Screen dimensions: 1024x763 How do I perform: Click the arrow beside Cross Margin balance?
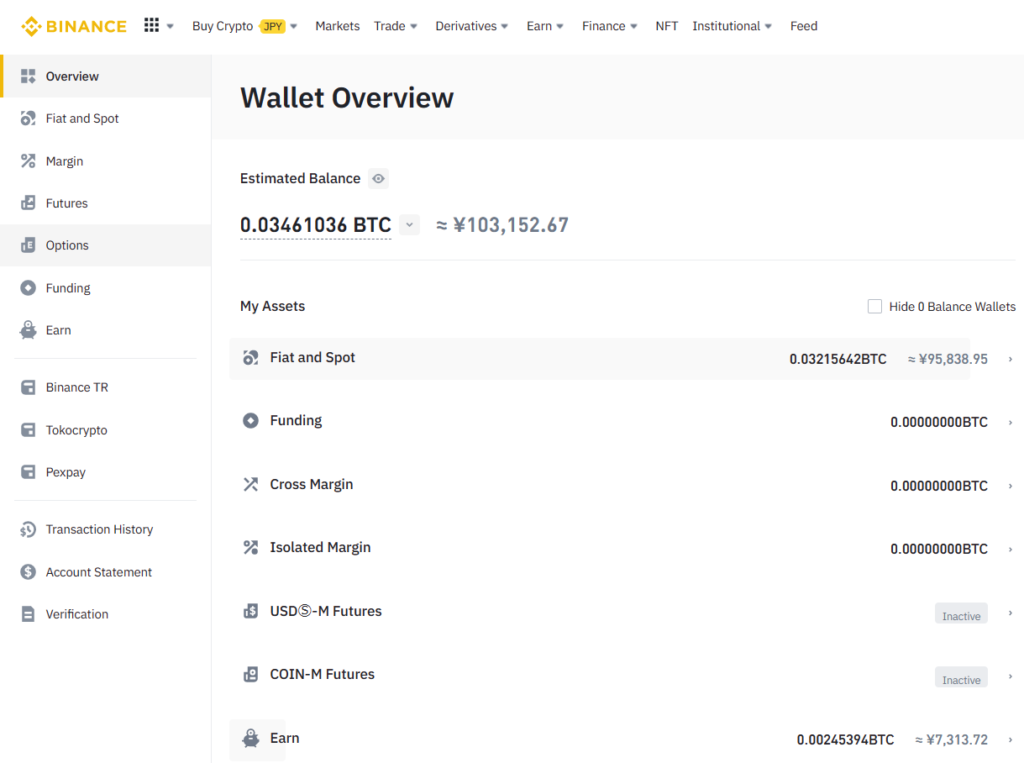[1010, 486]
